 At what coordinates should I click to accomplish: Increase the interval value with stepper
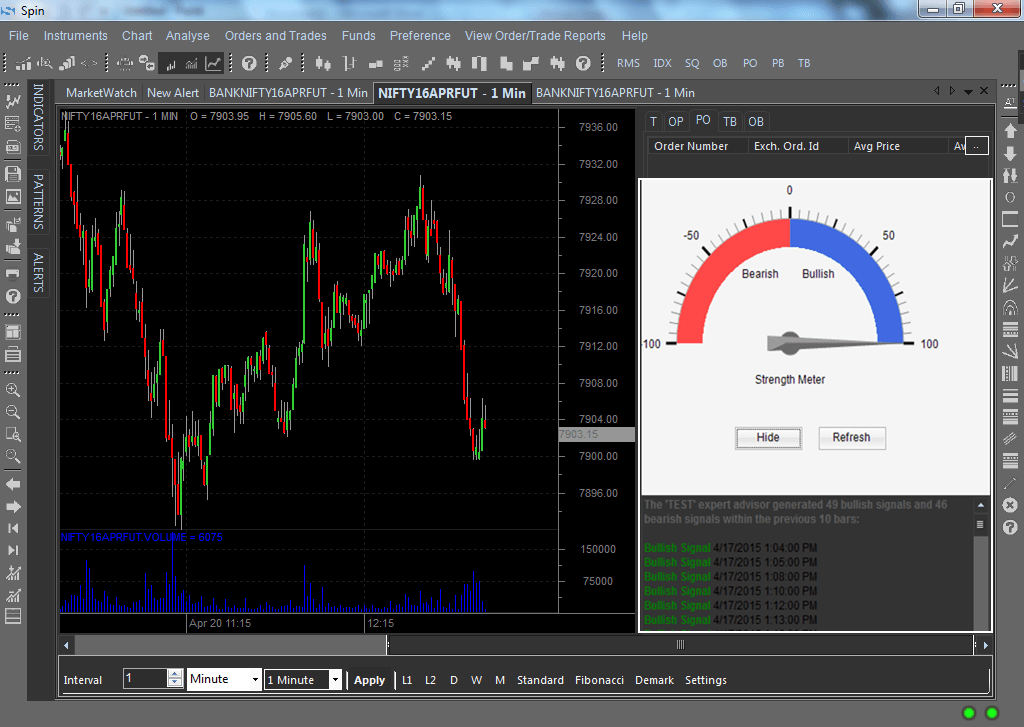(175, 675)
